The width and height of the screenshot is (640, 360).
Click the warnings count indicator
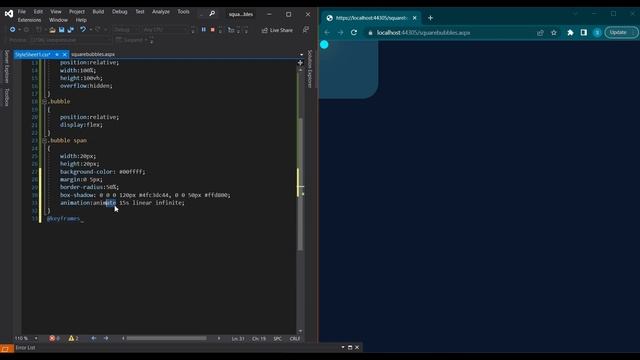(73, 338)
